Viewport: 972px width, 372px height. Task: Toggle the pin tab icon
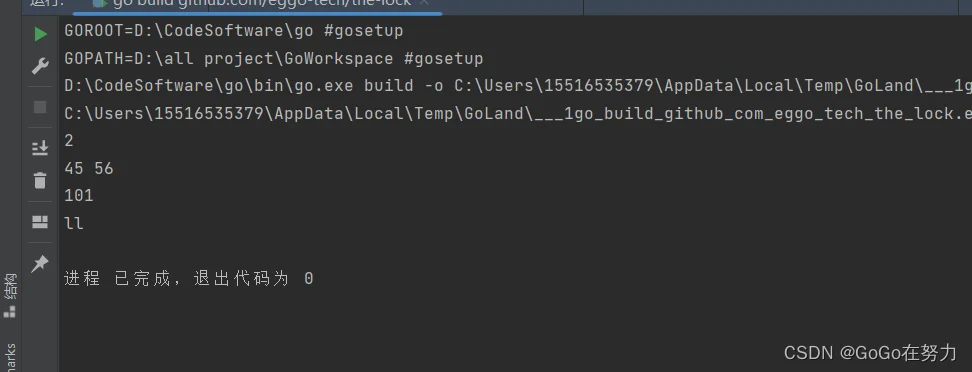point(40,264)
